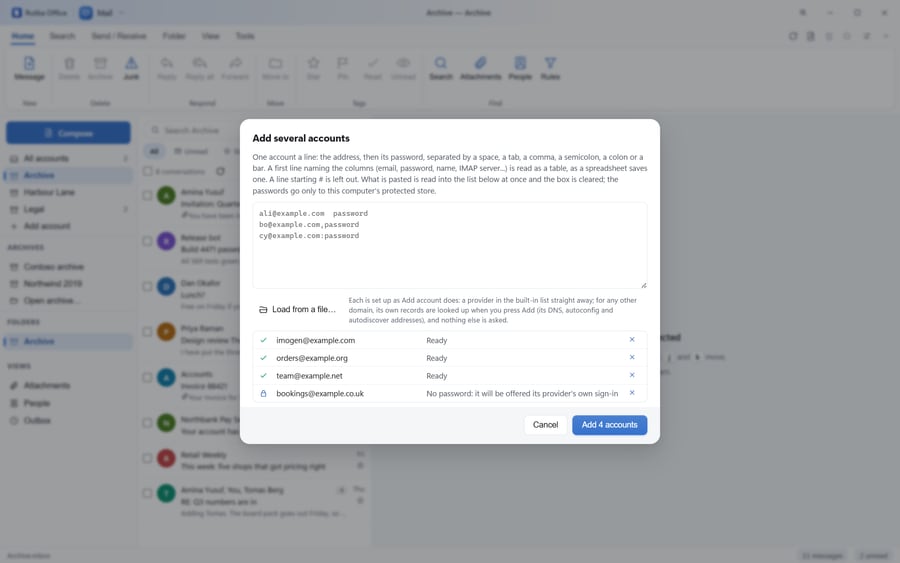This screenshot has height=563, width=900.
Task: Toggle the select-all conversations checkbox
Action: pyautogui.click(x=148, y=171)
